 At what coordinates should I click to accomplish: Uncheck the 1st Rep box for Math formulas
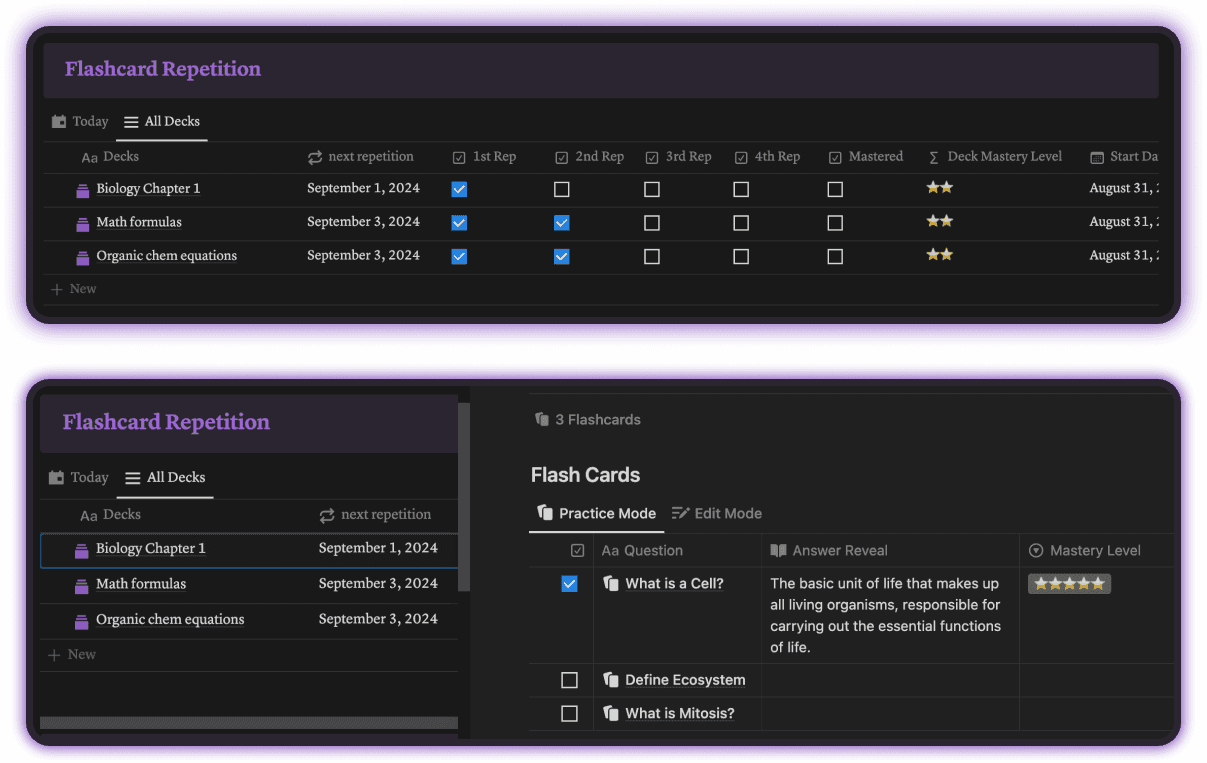459,222
